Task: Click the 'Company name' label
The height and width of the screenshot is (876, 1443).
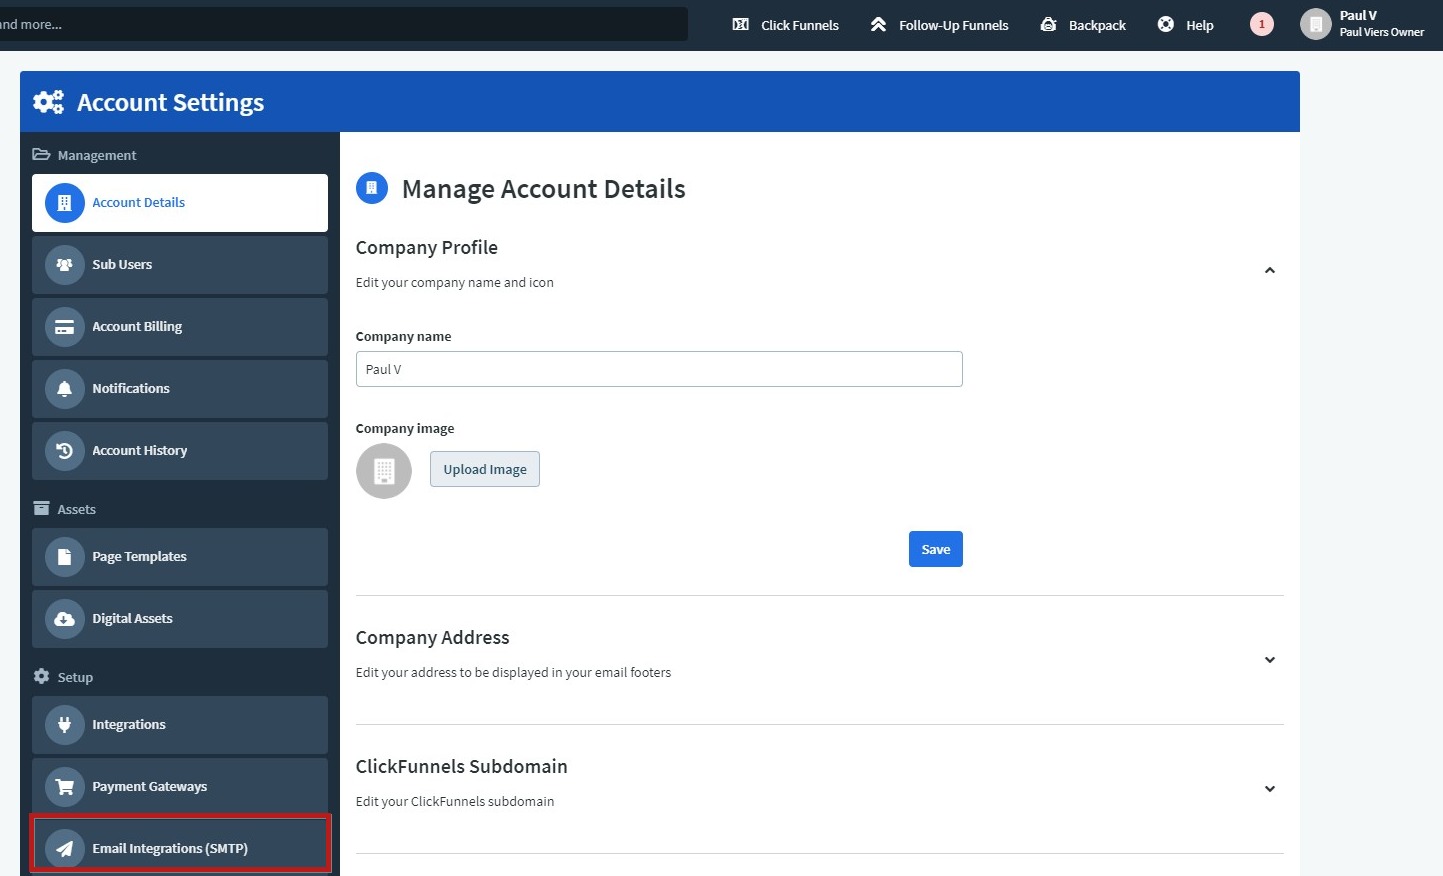Action: click(403, 337)
